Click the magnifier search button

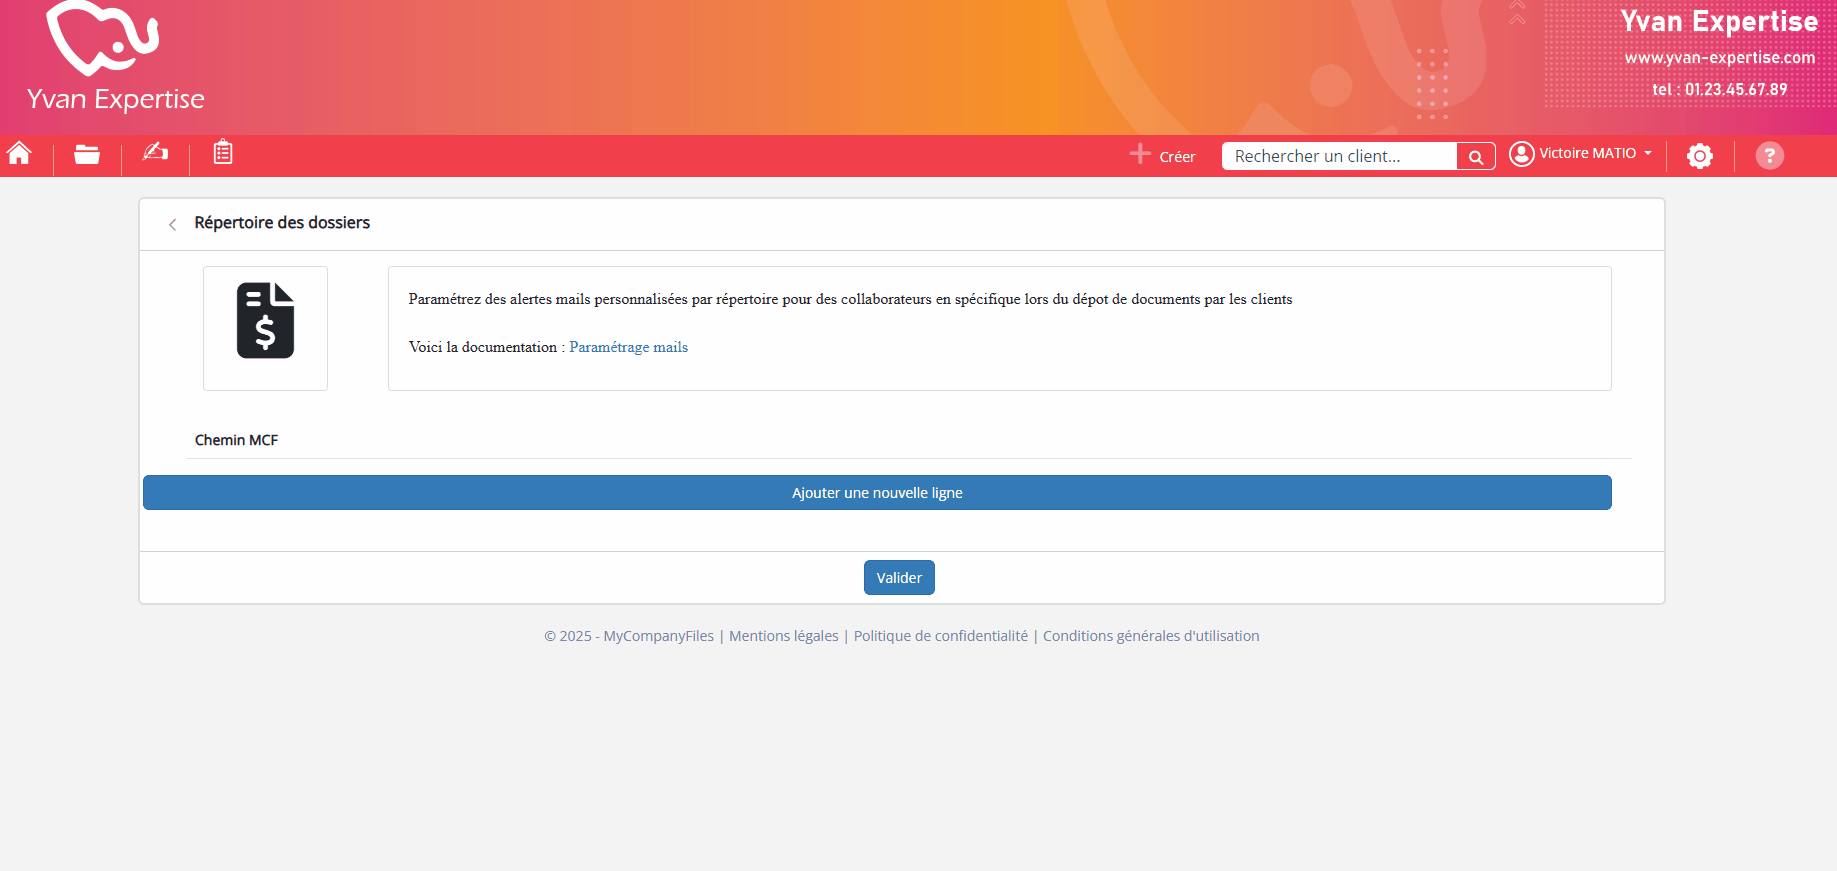(1475, 157)
